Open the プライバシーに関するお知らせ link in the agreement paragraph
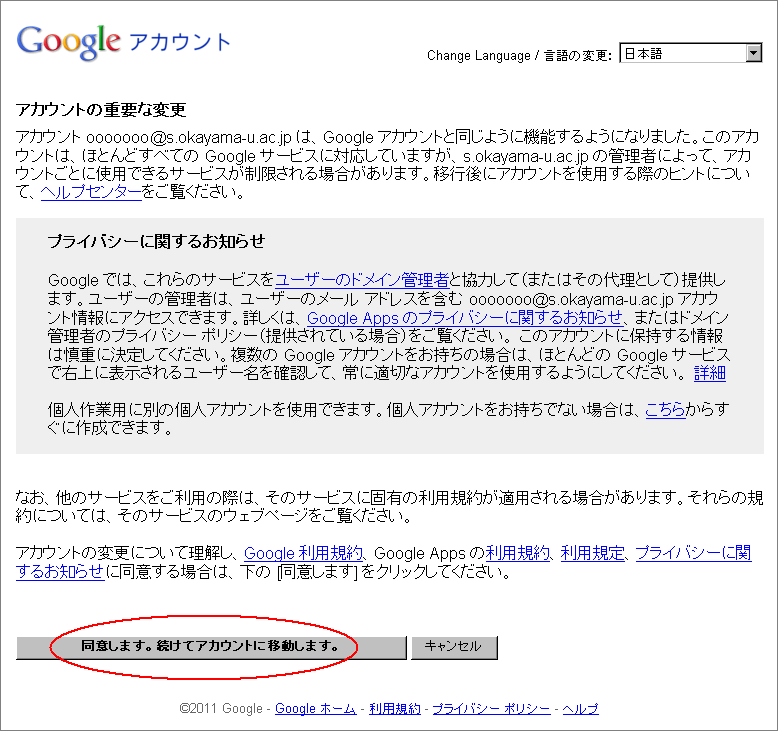778x731 pixels. (694, 553)
